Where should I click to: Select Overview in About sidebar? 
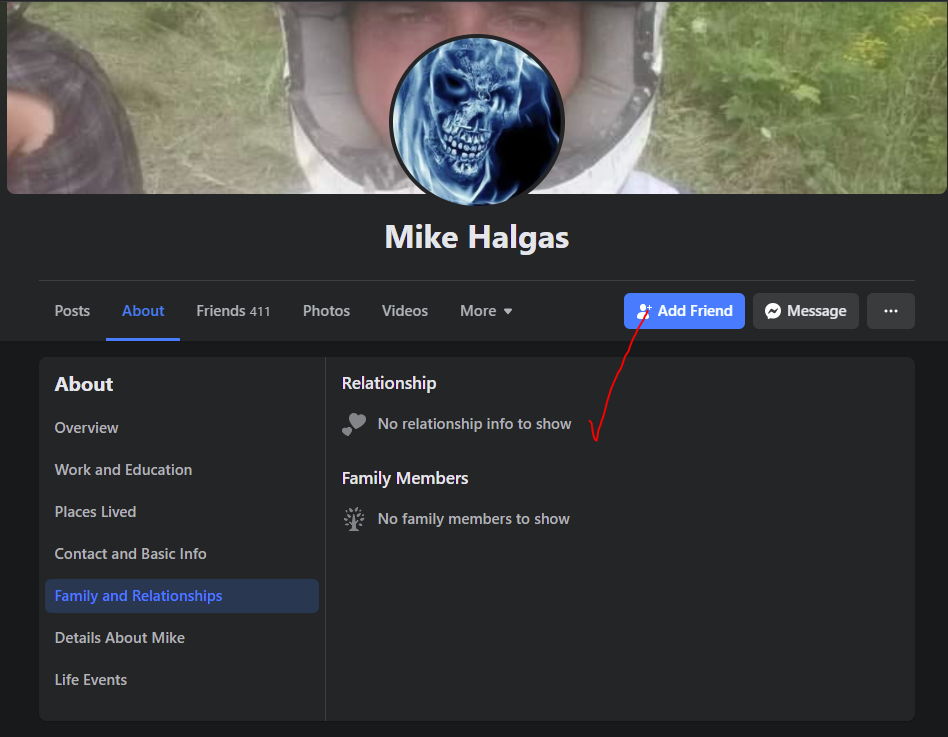click(181, 427)
